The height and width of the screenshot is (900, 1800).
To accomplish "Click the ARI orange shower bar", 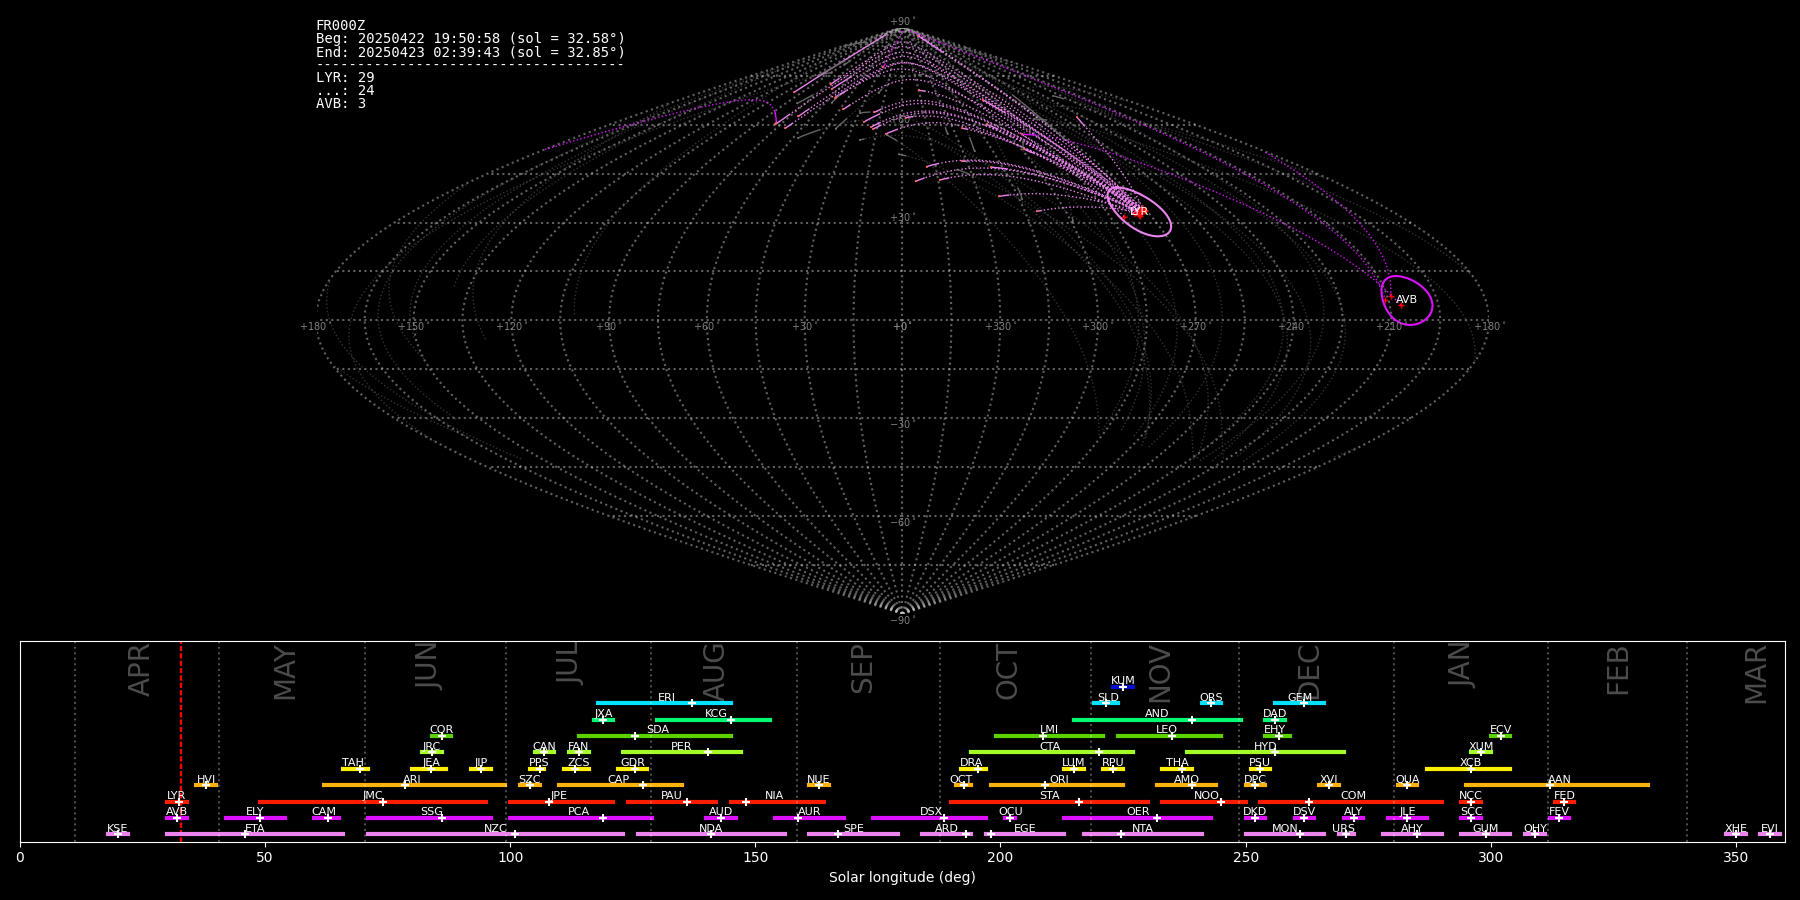I will coord(414,785).
